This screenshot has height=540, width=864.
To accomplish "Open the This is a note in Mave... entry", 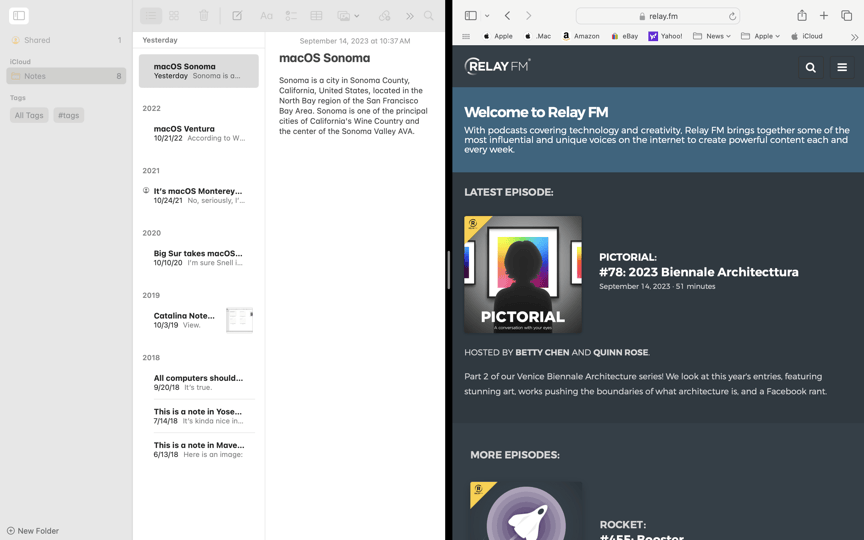I will 198,450.
